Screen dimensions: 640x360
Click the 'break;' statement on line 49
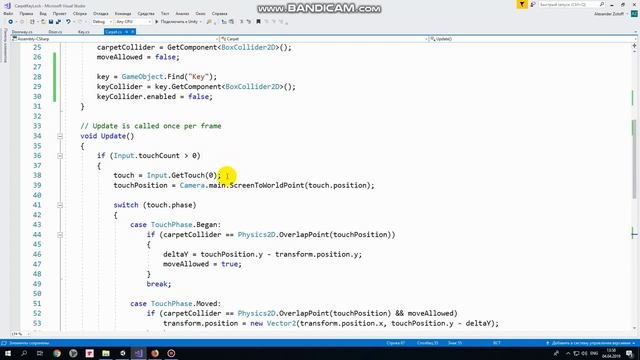coord(159,284)
